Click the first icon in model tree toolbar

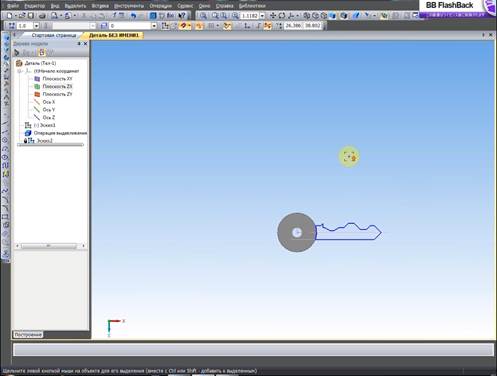point(16,52)
